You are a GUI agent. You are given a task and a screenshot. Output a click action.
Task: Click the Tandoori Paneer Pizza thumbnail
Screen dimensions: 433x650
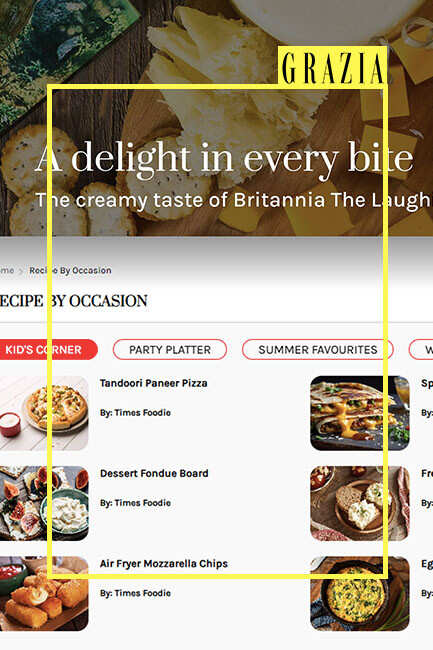[x=44, y=413]
